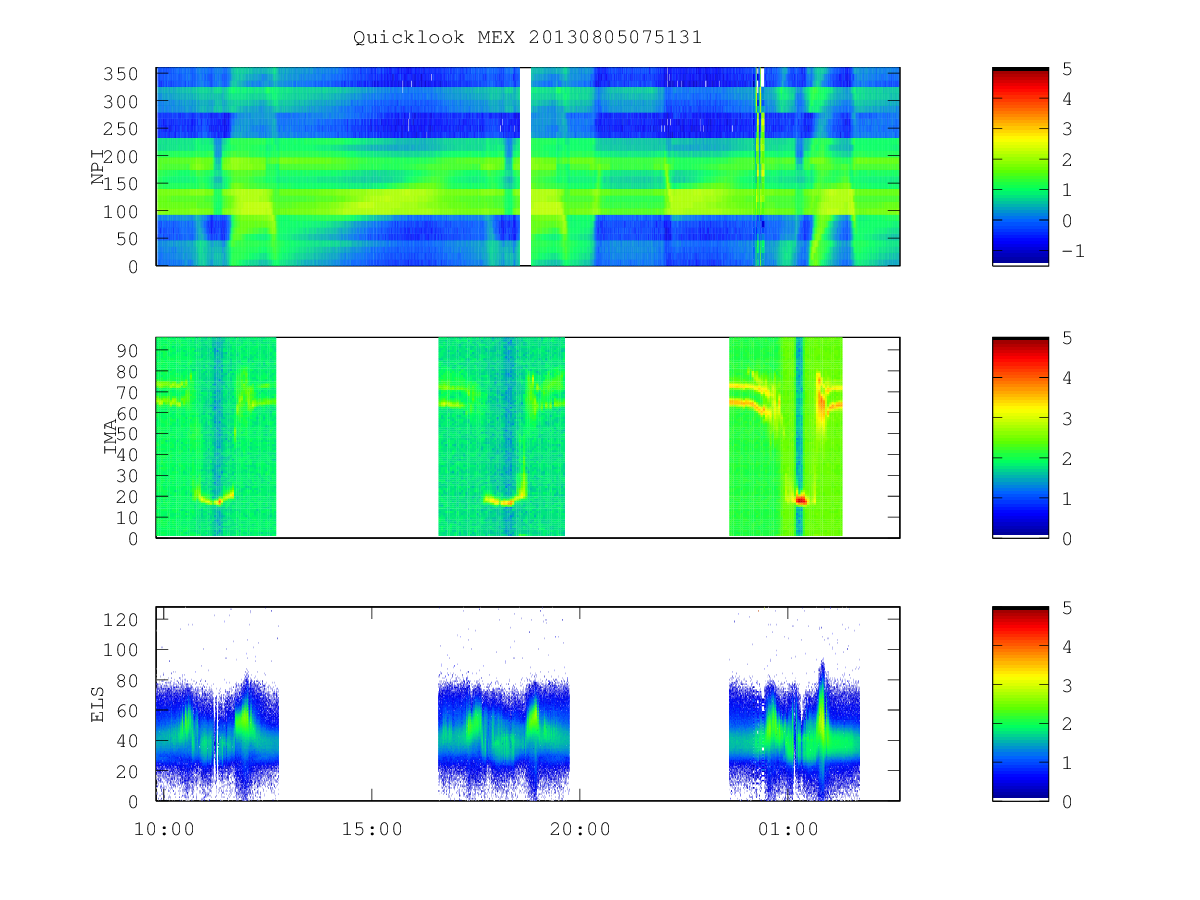Click the NPI axis label

tap(98, 166)
